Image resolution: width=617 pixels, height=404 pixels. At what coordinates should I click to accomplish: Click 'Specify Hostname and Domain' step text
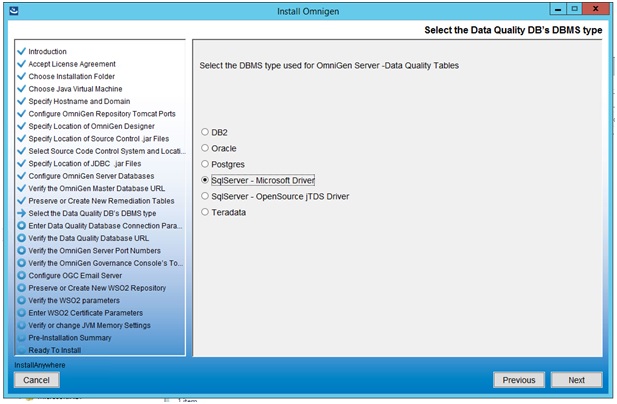pyautogui.click(x=79, y=101)
